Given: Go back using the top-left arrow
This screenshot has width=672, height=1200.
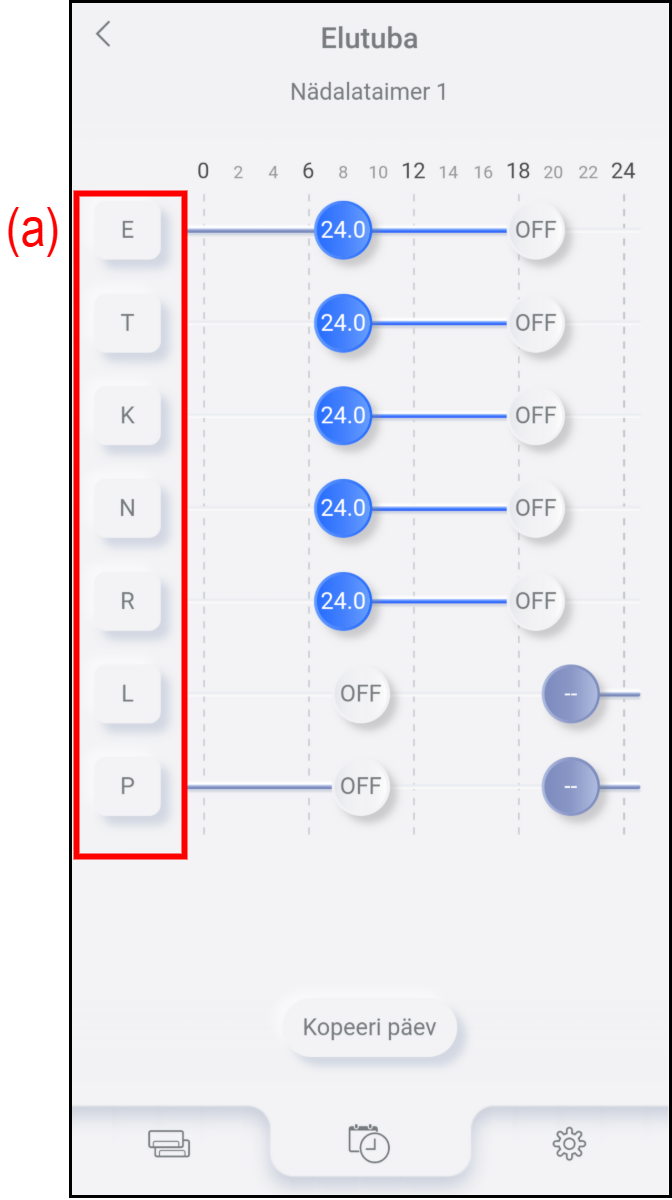Looking at the screenshot, I should [x=103, y=35].
